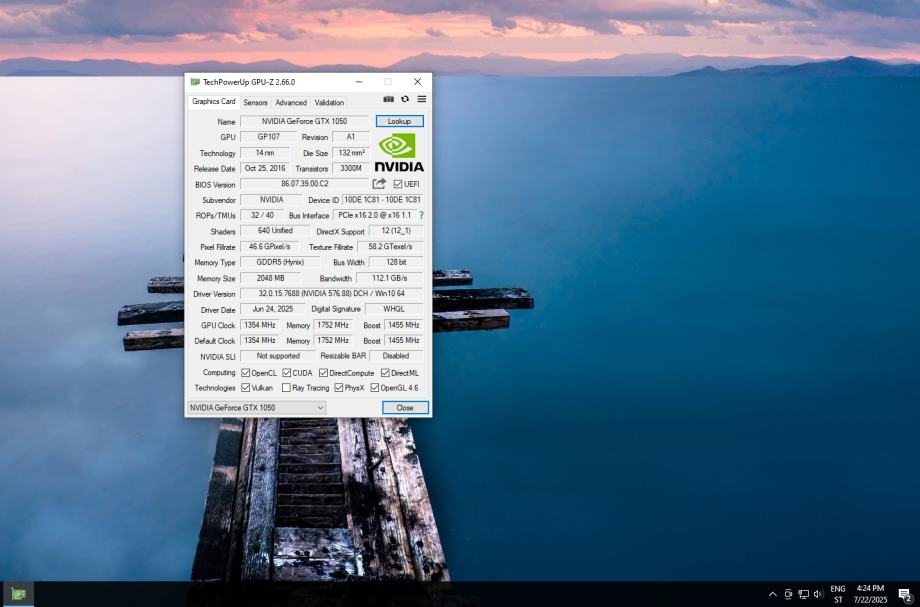Click the Lookup button
Screen dimensions: 920x607
(400, 121)
